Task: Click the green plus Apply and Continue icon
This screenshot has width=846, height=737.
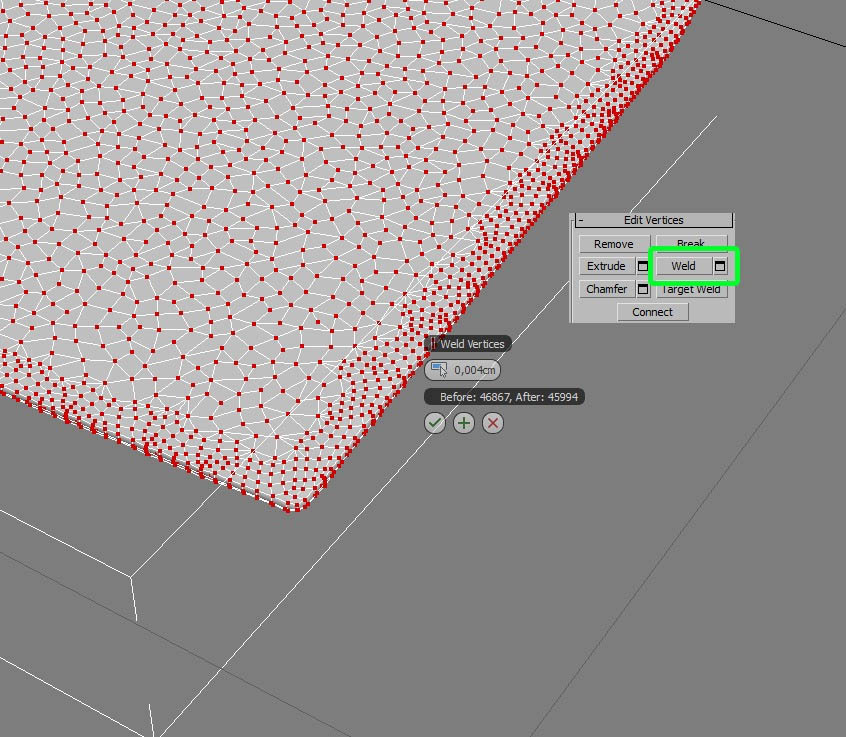Action: [x=464, y=423]
